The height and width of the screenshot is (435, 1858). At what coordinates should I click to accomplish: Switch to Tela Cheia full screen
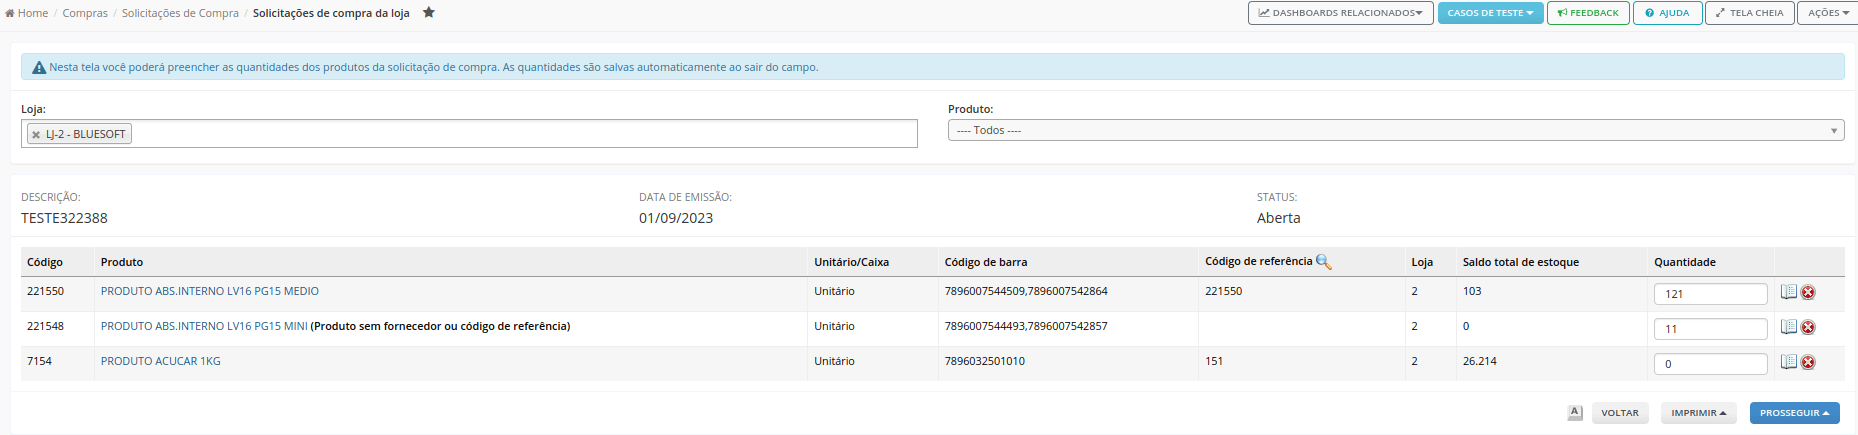pyautogui.click(x=1750, y=13)
